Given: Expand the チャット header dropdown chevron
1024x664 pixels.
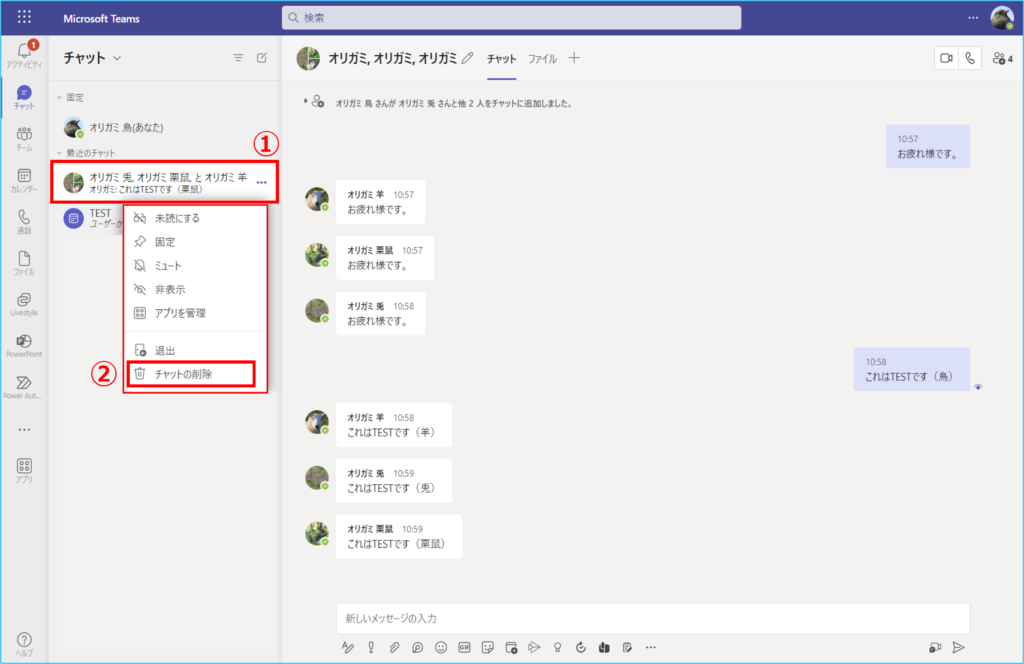Looking at the screenshot, I should [x=117, y=58].
